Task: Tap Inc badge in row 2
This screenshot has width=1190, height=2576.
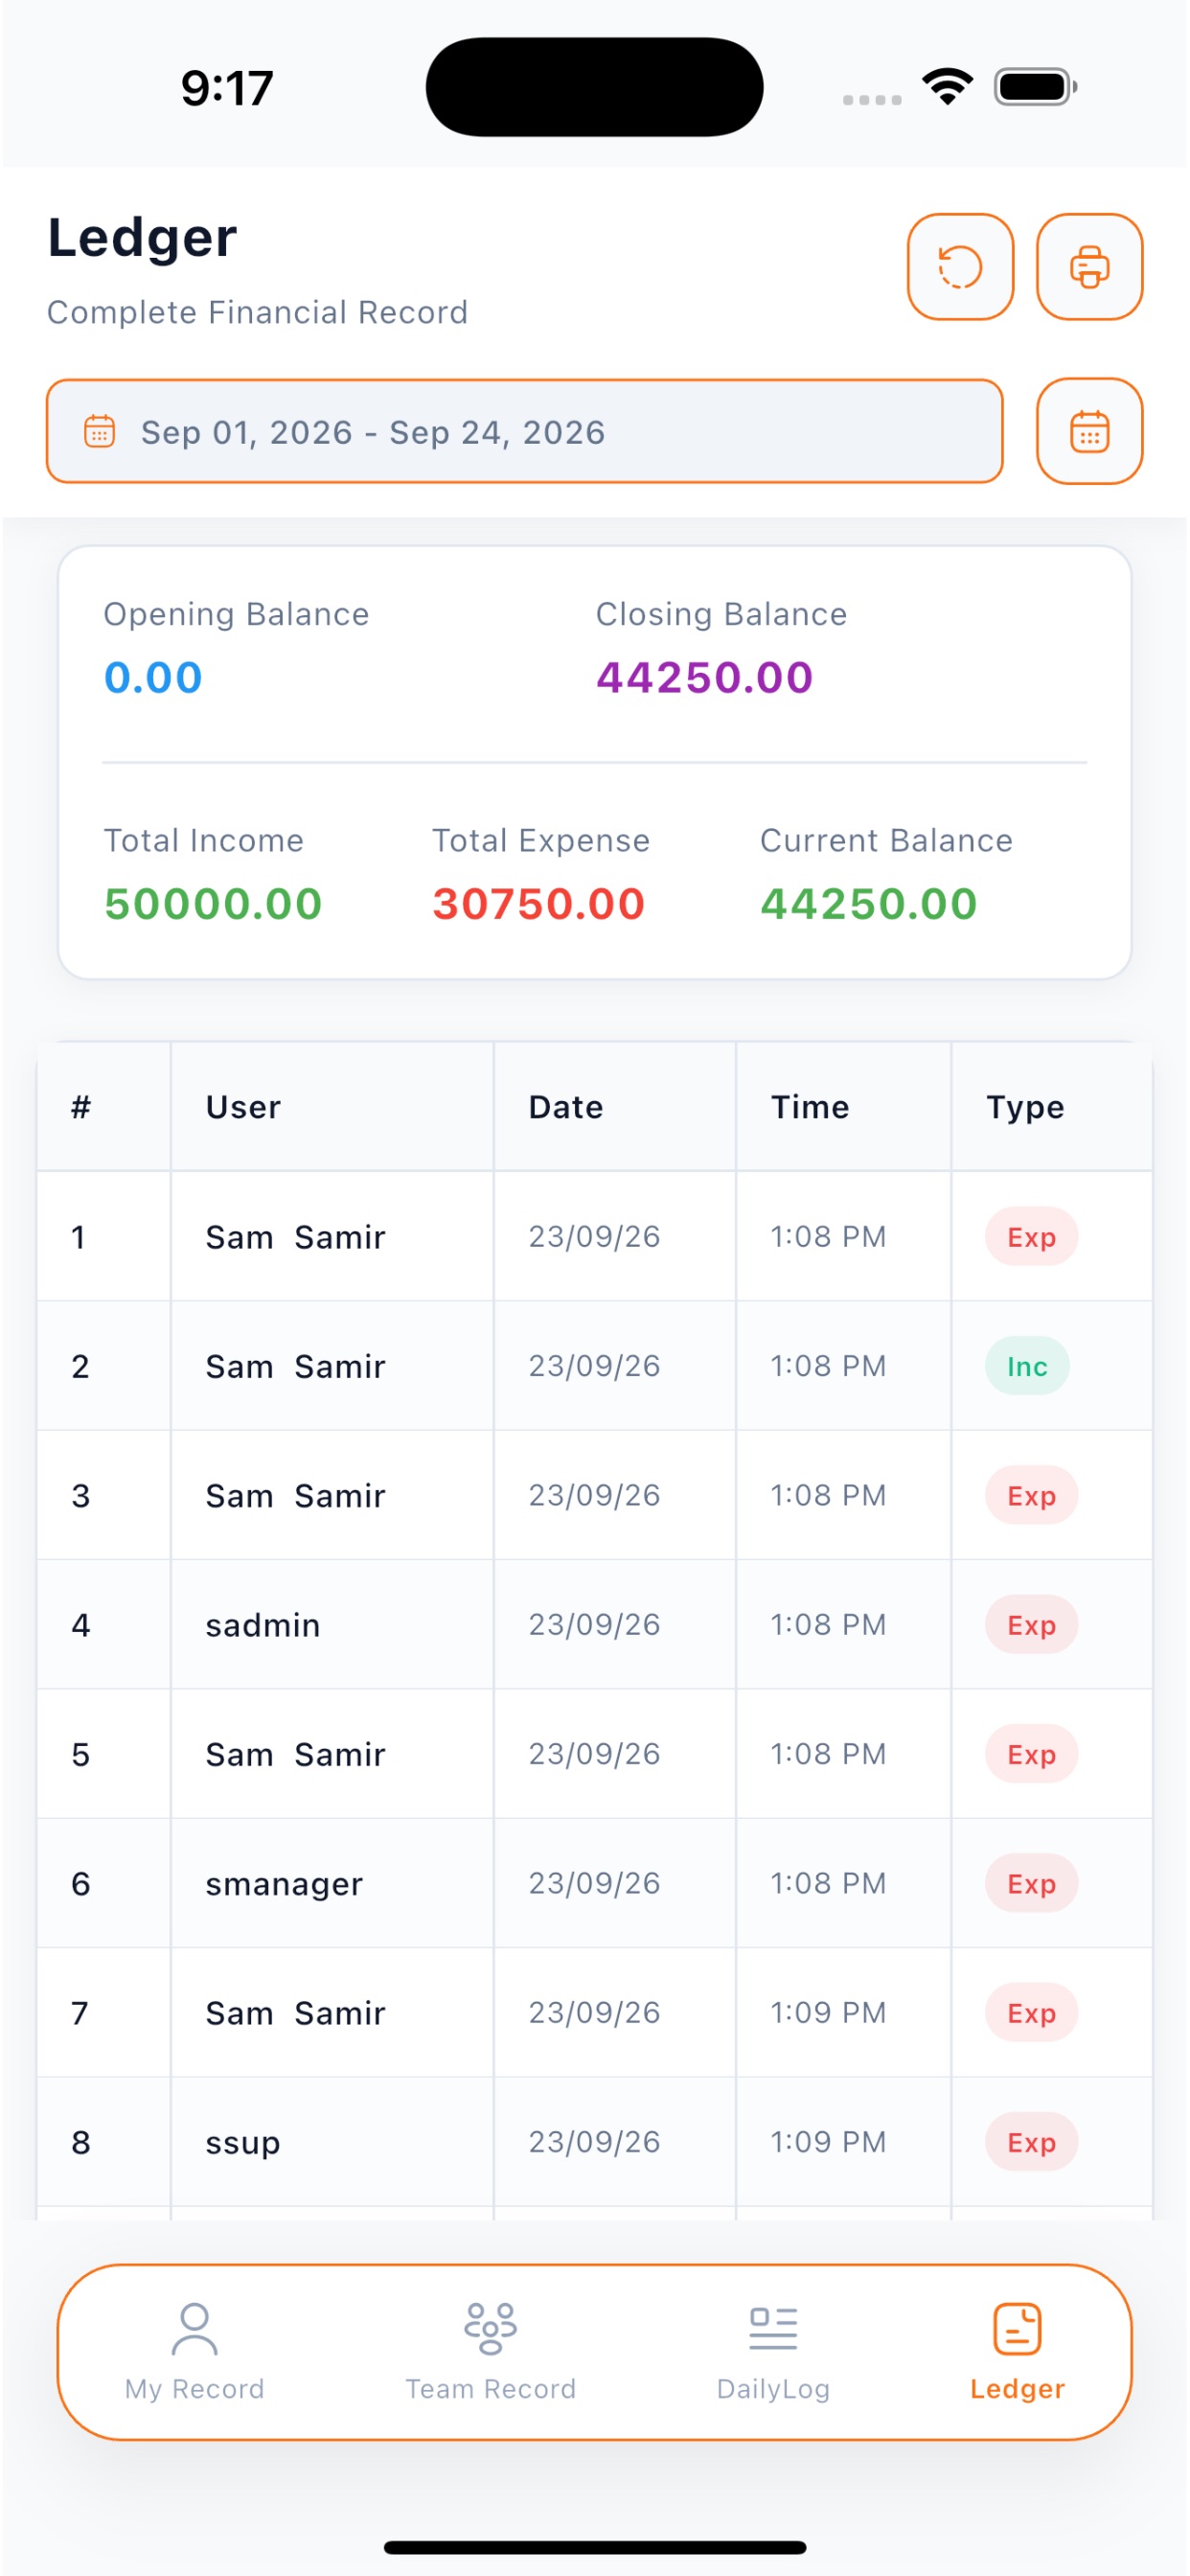Action: tap(1027, 1366)
